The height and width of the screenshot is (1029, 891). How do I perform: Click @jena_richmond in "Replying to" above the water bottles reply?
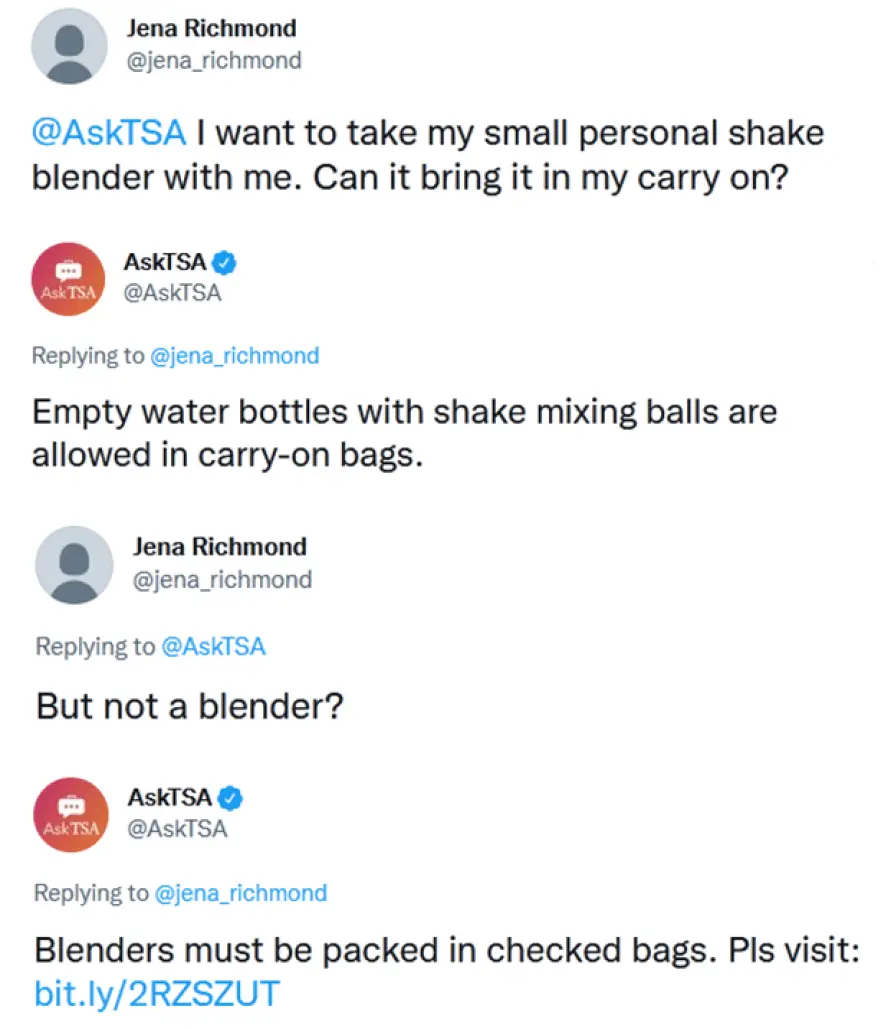(234, 356)
